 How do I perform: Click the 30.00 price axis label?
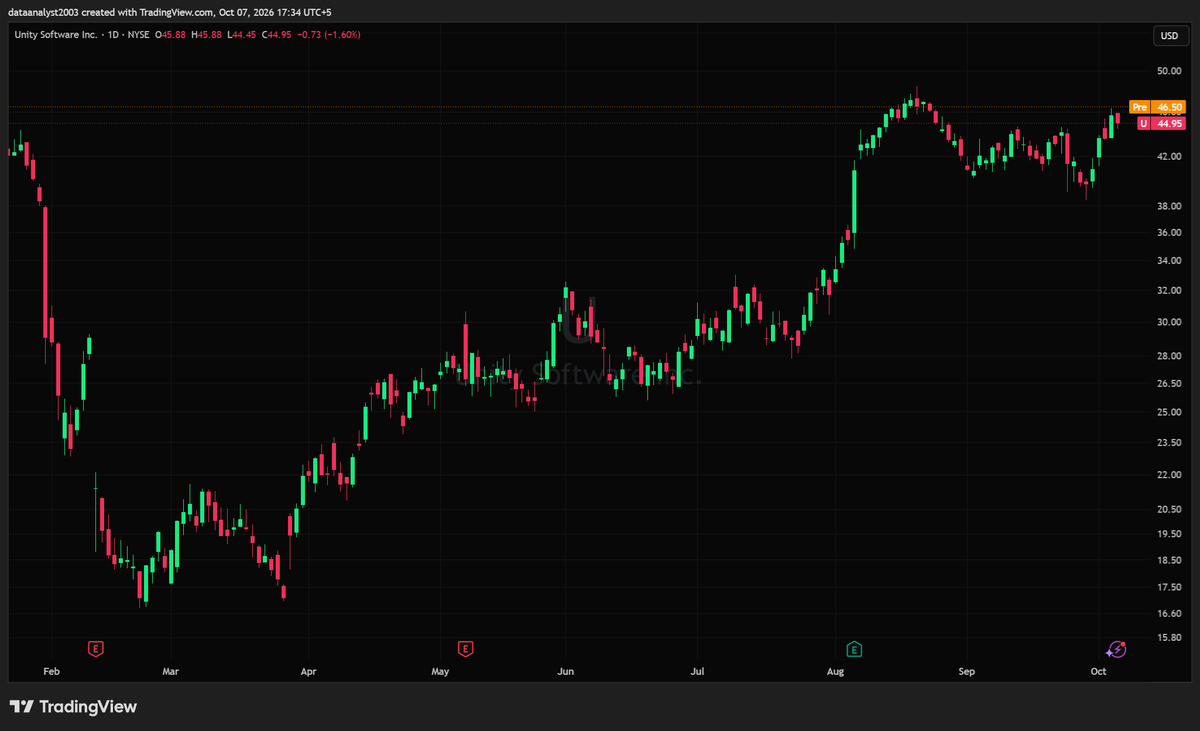(1169, 322)
